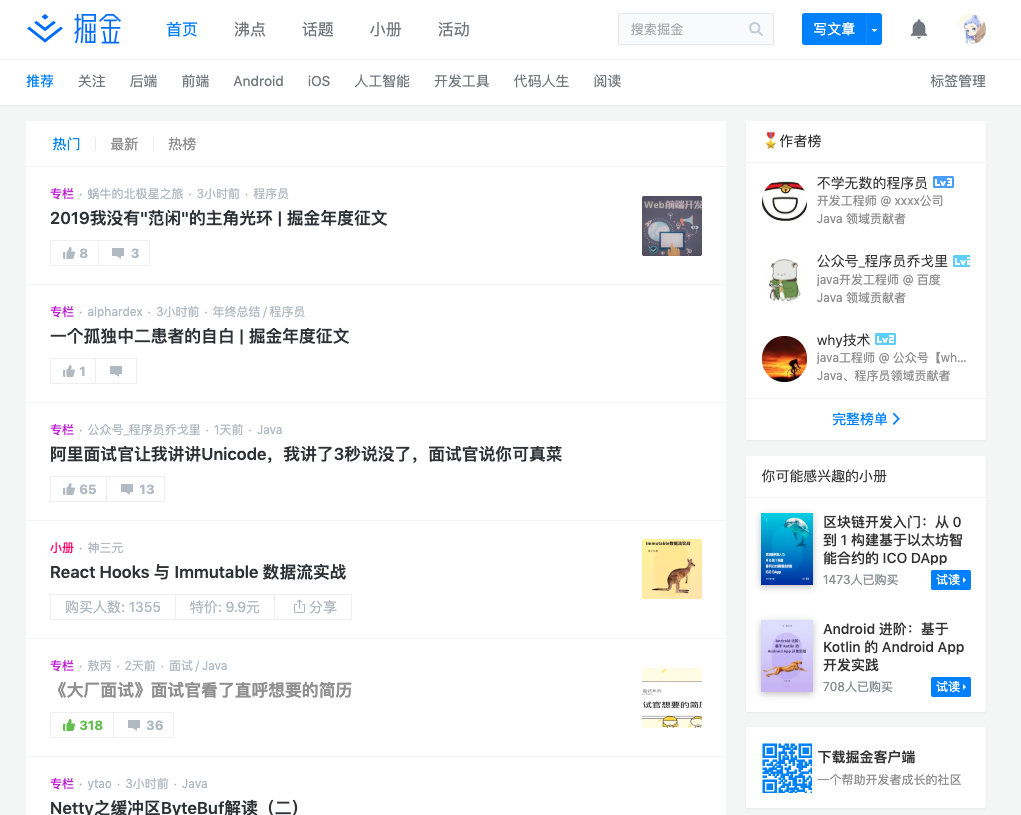The image size is (1021, 815).
Task: Open the 活动 nav item
Action: (453, 29)
